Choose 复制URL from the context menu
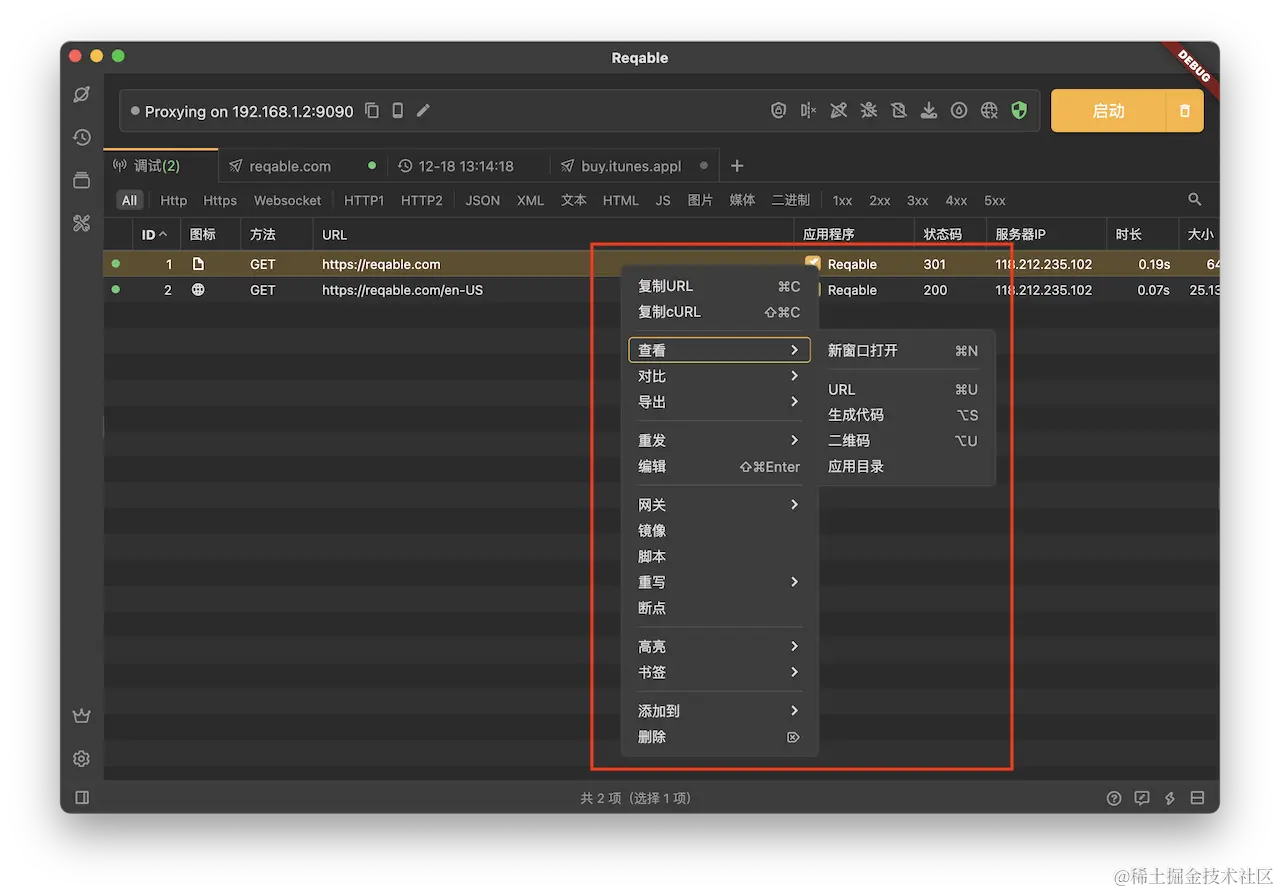The image size is (1280, 893). pyautogui.click(x=719, y=286)
